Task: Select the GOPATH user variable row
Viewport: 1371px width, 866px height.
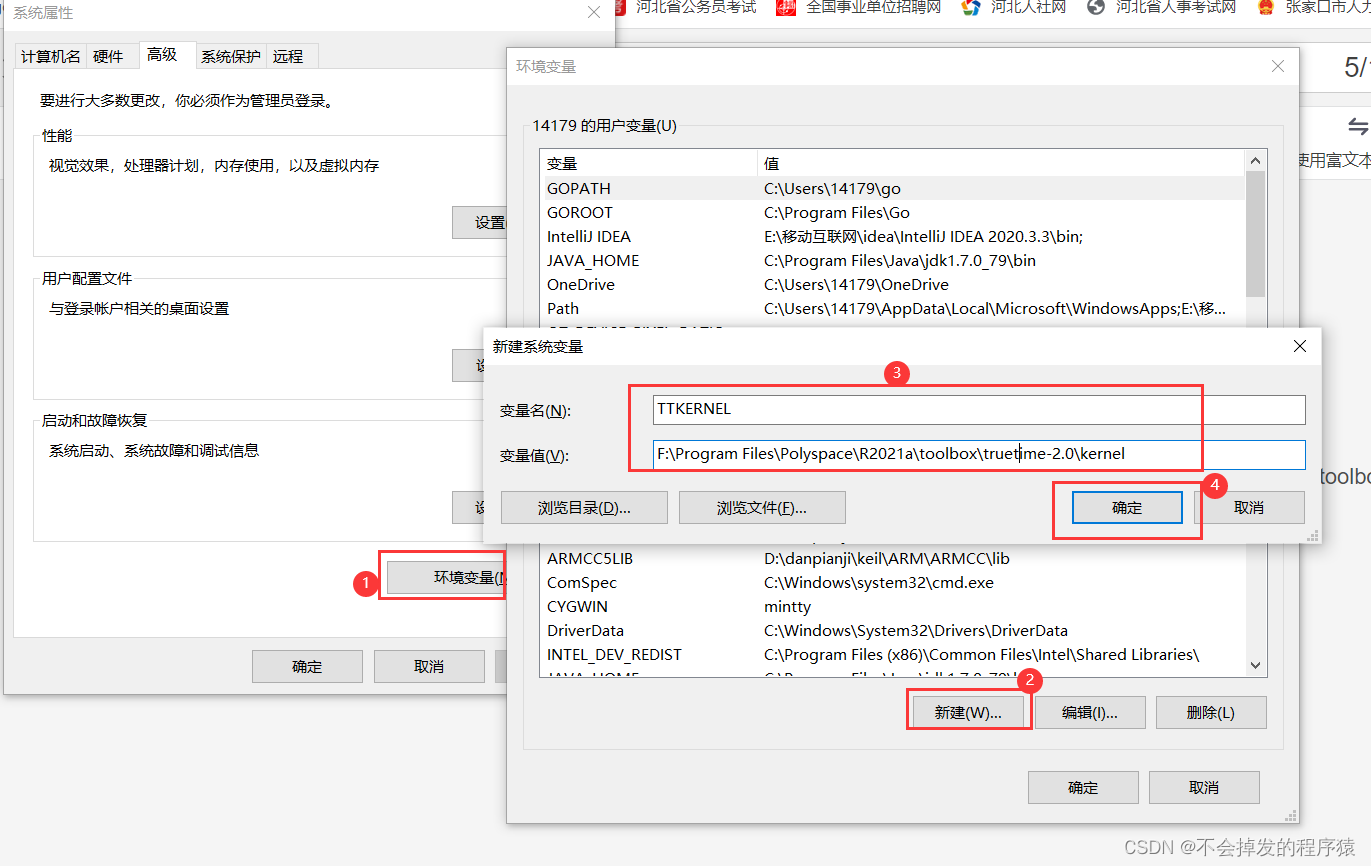Action: (x=580, y=187)
